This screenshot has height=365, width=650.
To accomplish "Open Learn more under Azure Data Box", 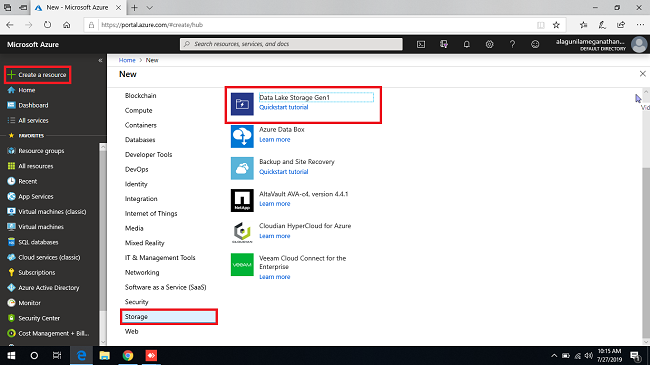I will 274,139.
